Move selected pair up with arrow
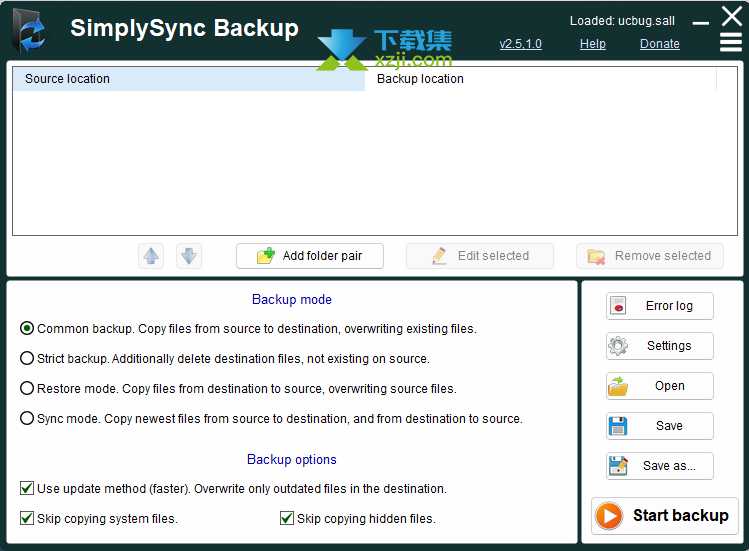749x551 pixels. coord(151,256)
